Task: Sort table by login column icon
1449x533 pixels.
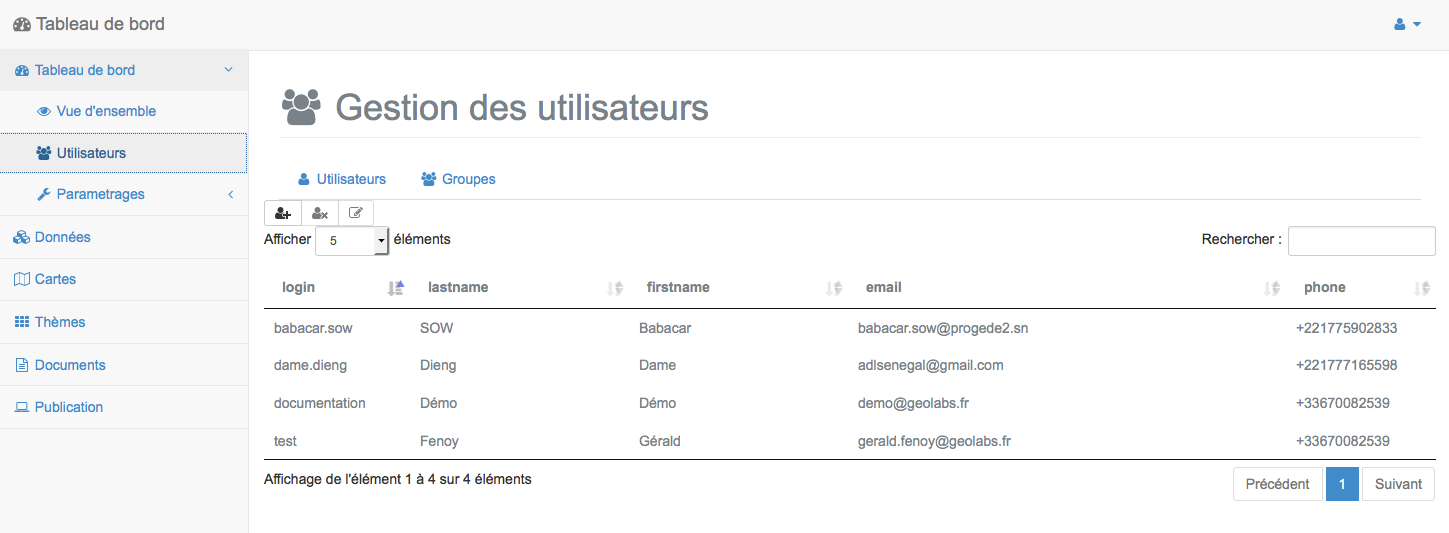Action: click(395, 288)
